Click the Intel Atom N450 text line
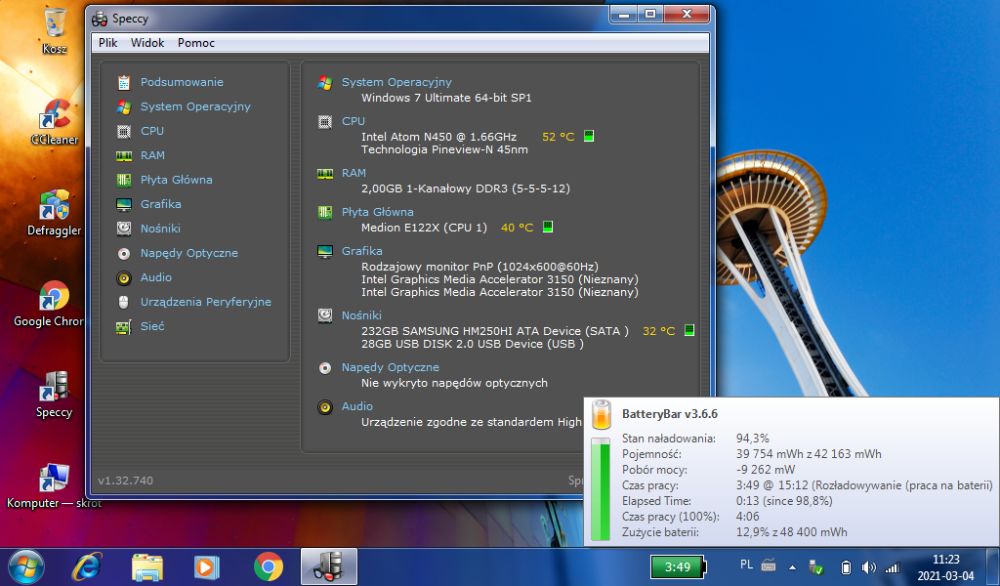The image size is (1000, 586). tap(439, 136)
